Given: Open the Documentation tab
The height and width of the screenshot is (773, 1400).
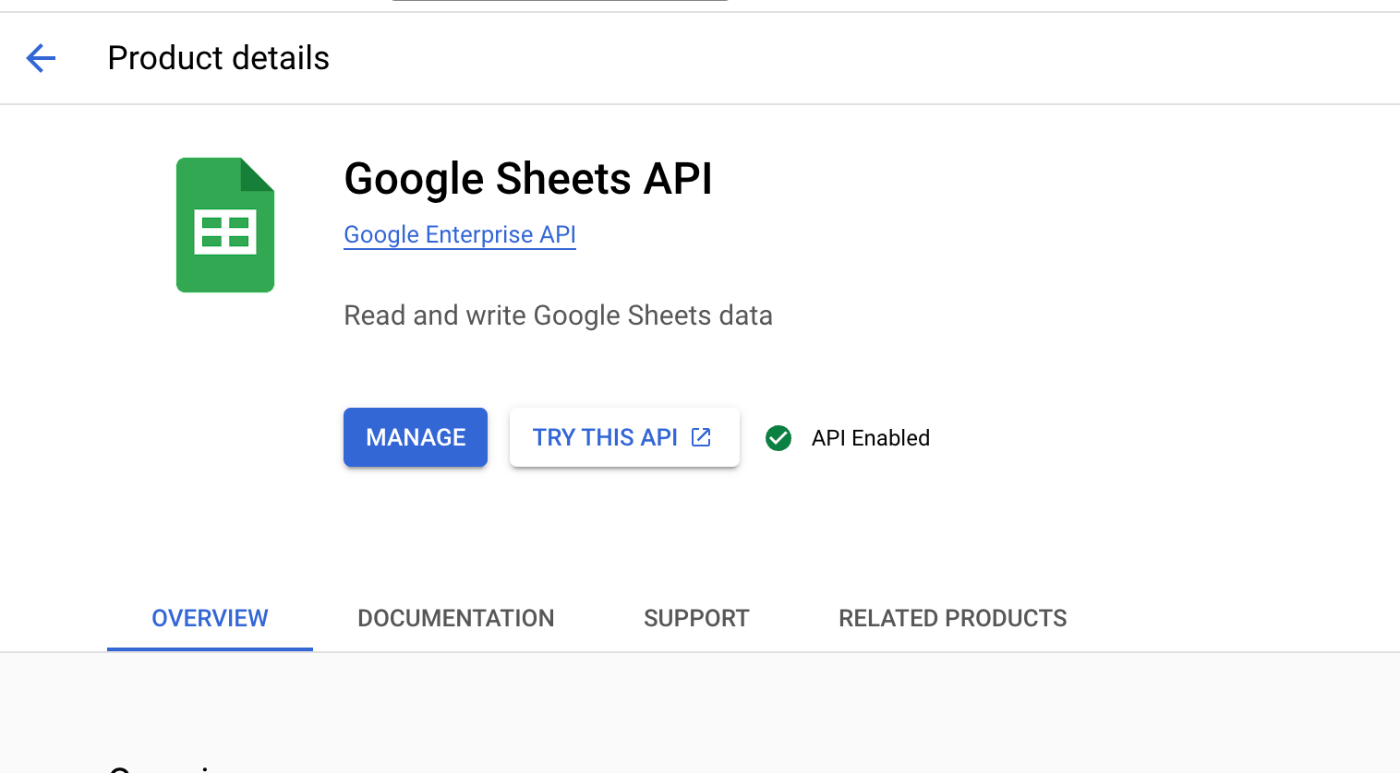Looking at the screenshot, I should pos(456,618).
